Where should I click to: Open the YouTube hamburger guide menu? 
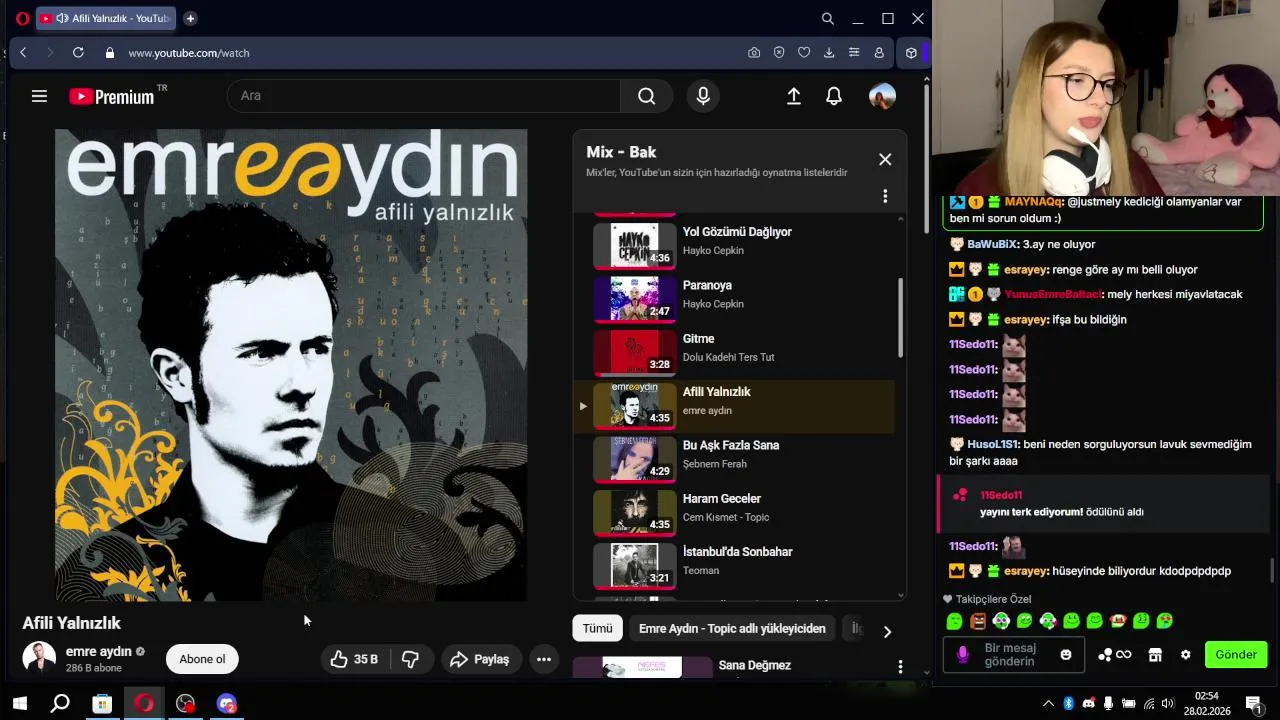click(x=39, y=96)
